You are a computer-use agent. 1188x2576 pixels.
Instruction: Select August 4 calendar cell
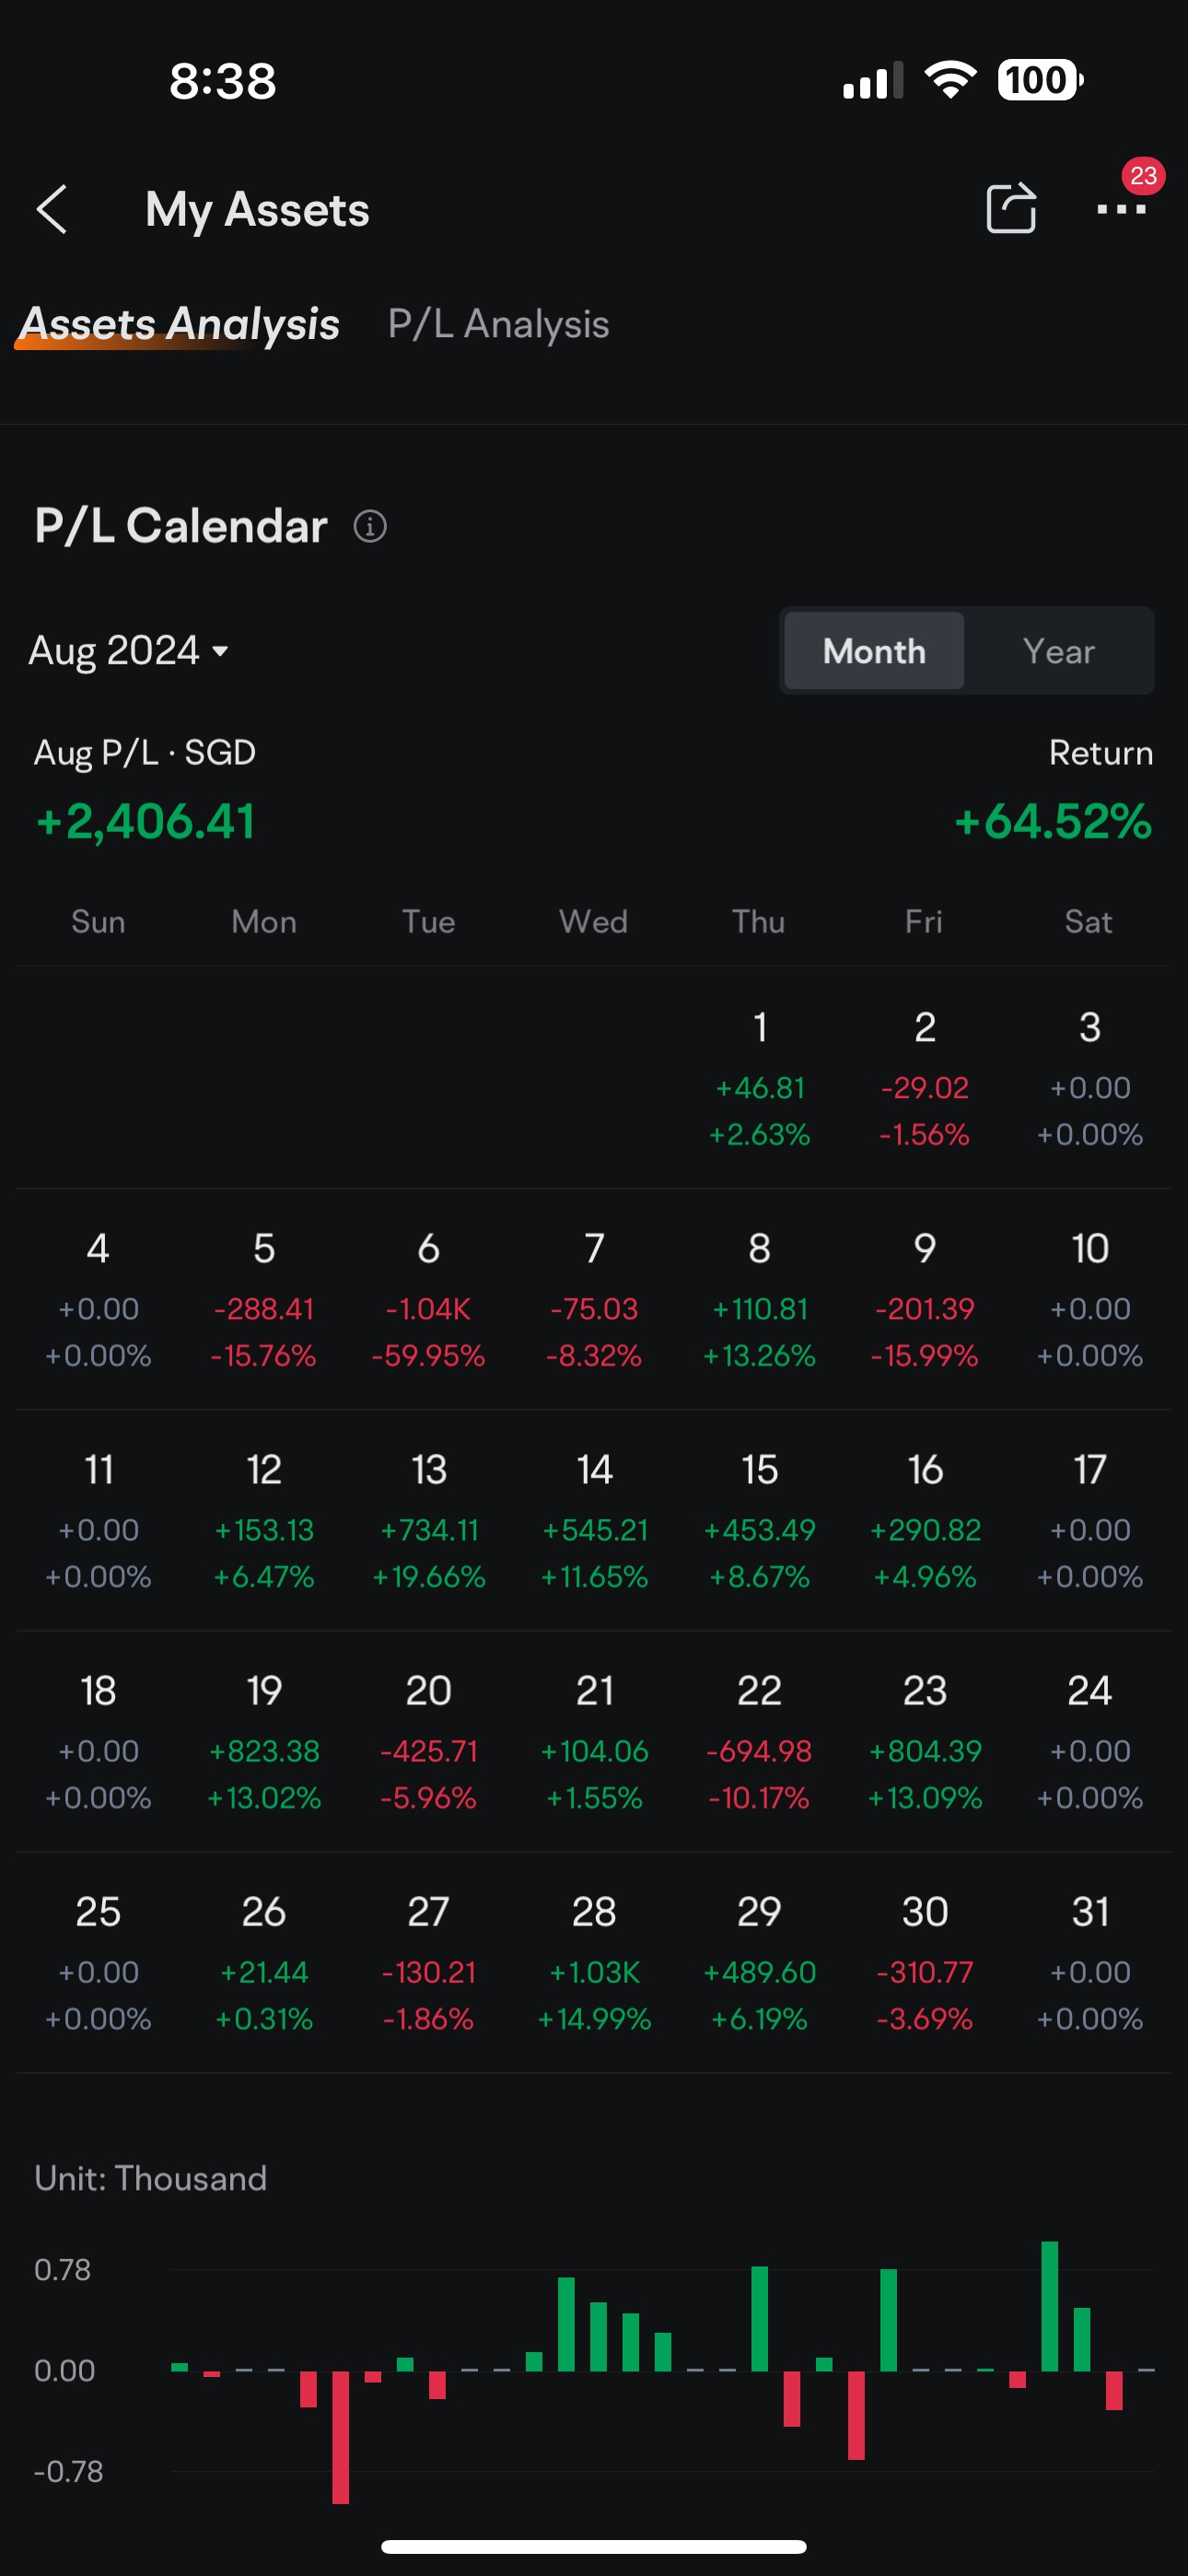click(x=98, y=1301)
